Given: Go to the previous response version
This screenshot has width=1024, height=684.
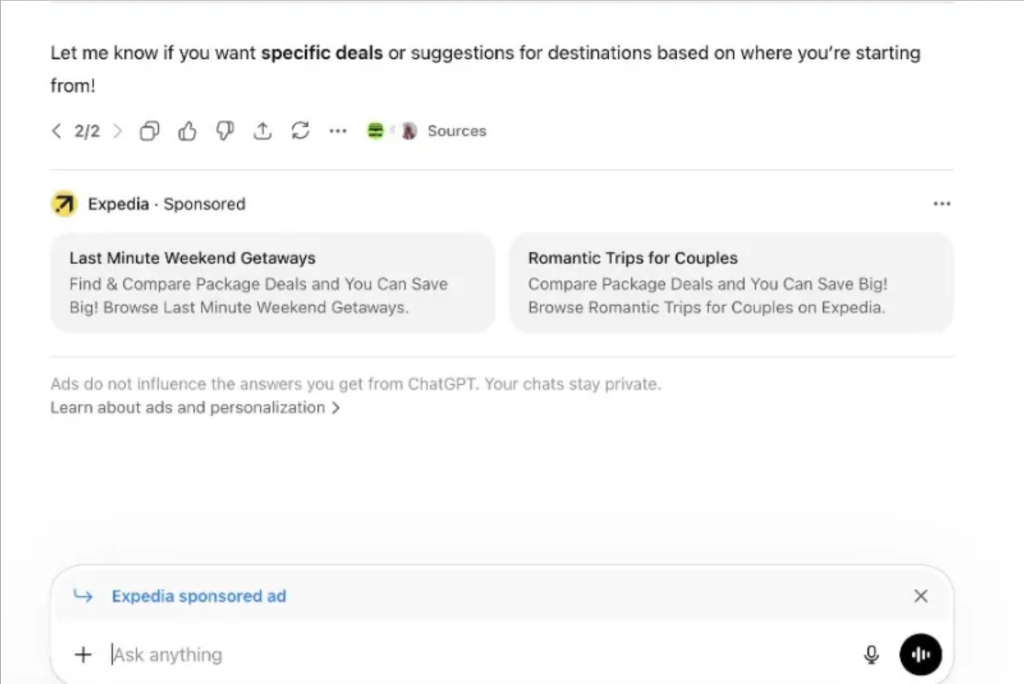Looking at the screenshot, I should point(57,131).
